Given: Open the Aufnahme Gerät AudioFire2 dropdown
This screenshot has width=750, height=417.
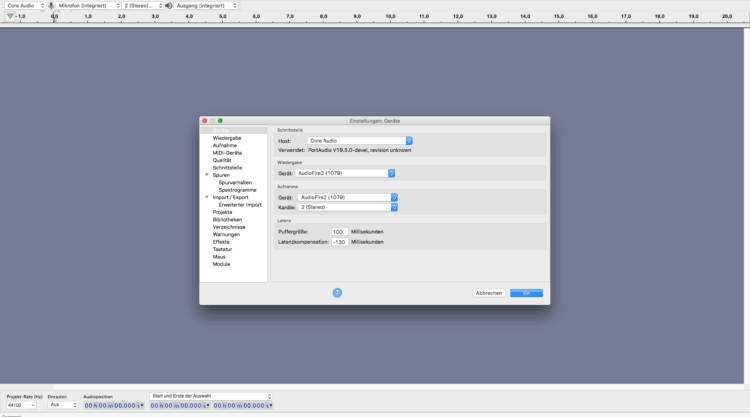Looking at the screenshot, I should coord(347,197).
